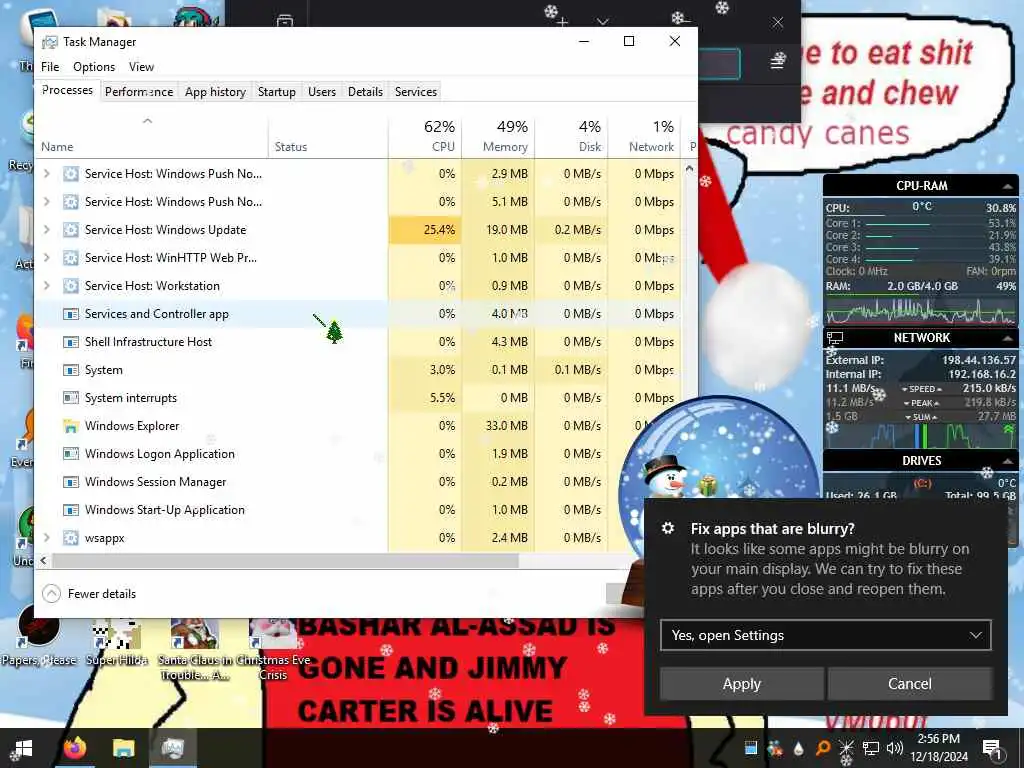This screenshot has height=768, width=1024.
Task: Expand second Service Host: Windows Push No... row
Action: click(x=46, y=202)
